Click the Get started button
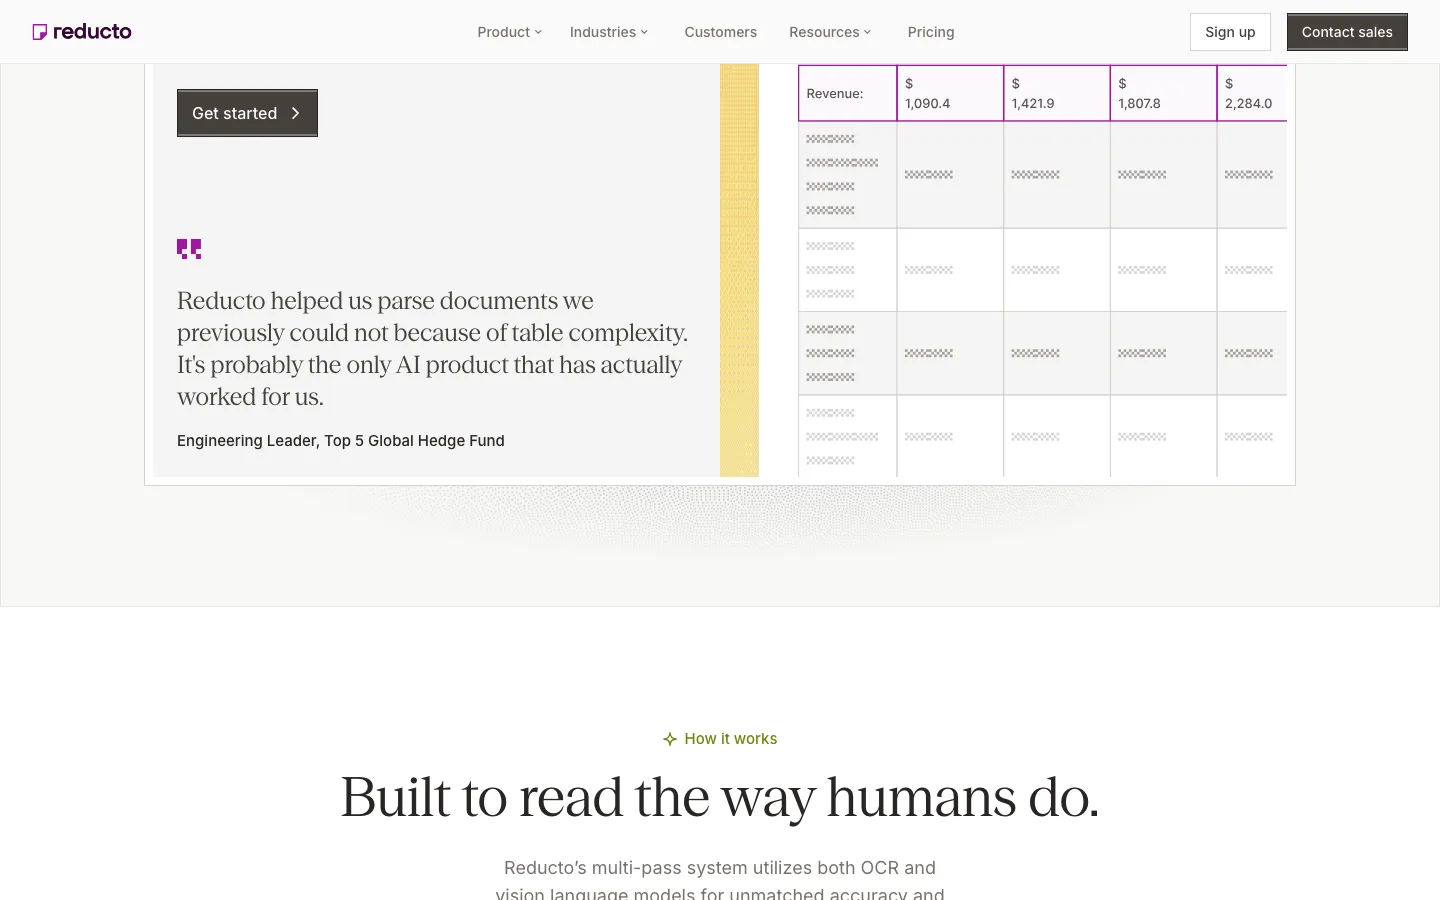The image size is (1440, 900). point(247,113)
